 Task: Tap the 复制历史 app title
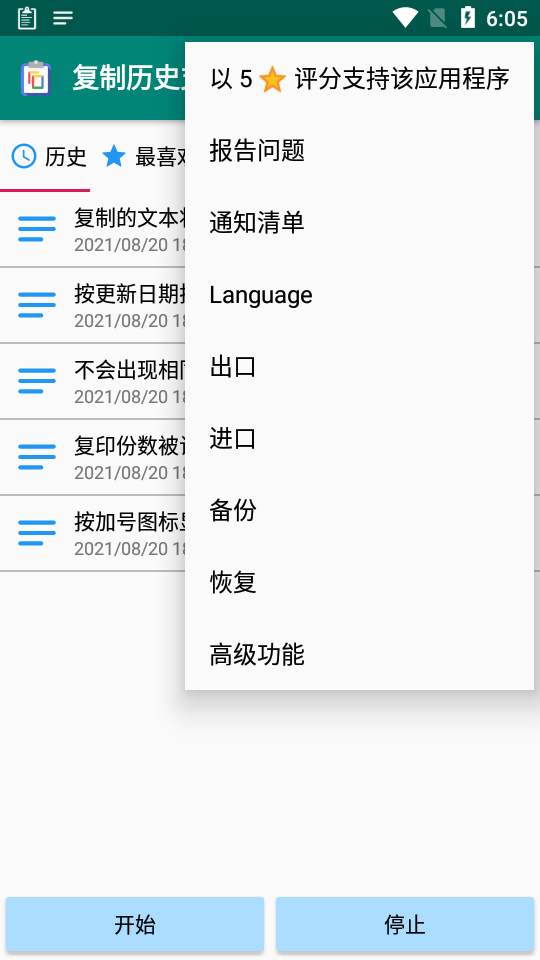(129, 78)
